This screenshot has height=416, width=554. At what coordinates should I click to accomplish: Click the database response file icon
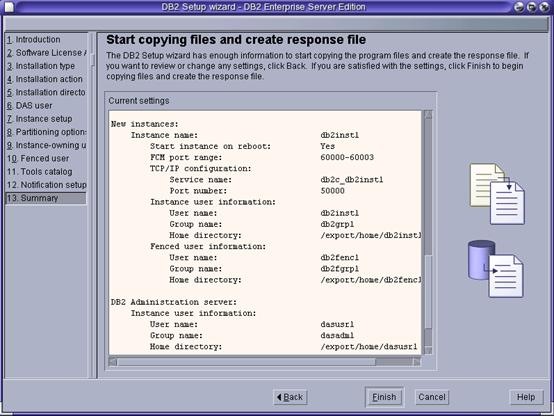(495, 269)
